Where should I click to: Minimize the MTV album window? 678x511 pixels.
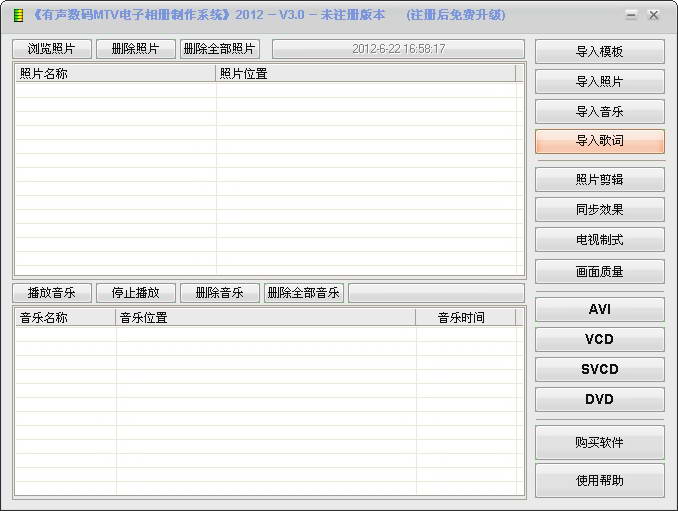coord(631,16)
